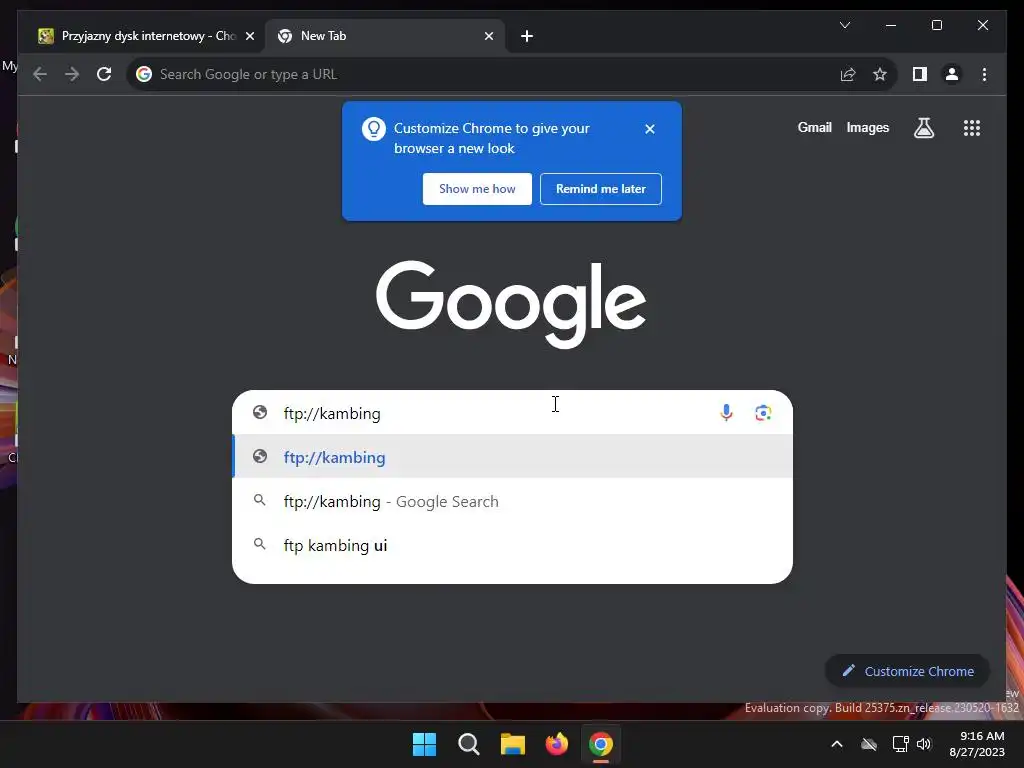This screenshot has width=1024, height=768.
Task: Open the Google apps grid
Action: coord(972,128)
